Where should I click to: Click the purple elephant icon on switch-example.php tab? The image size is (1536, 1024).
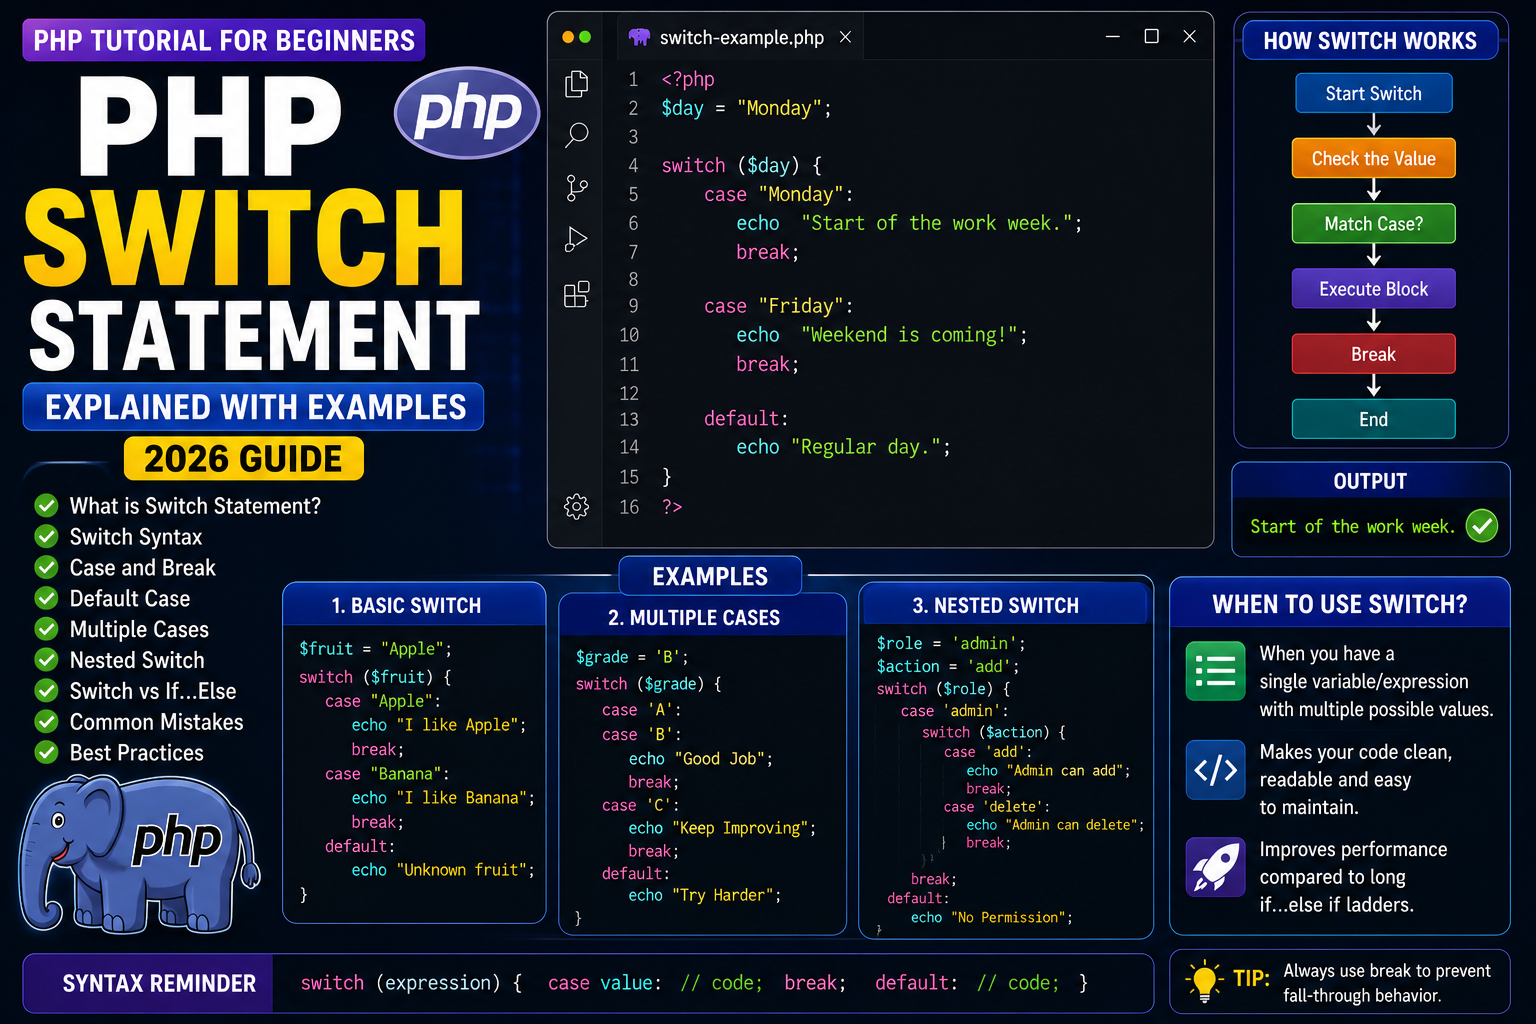tap(639, 37)
